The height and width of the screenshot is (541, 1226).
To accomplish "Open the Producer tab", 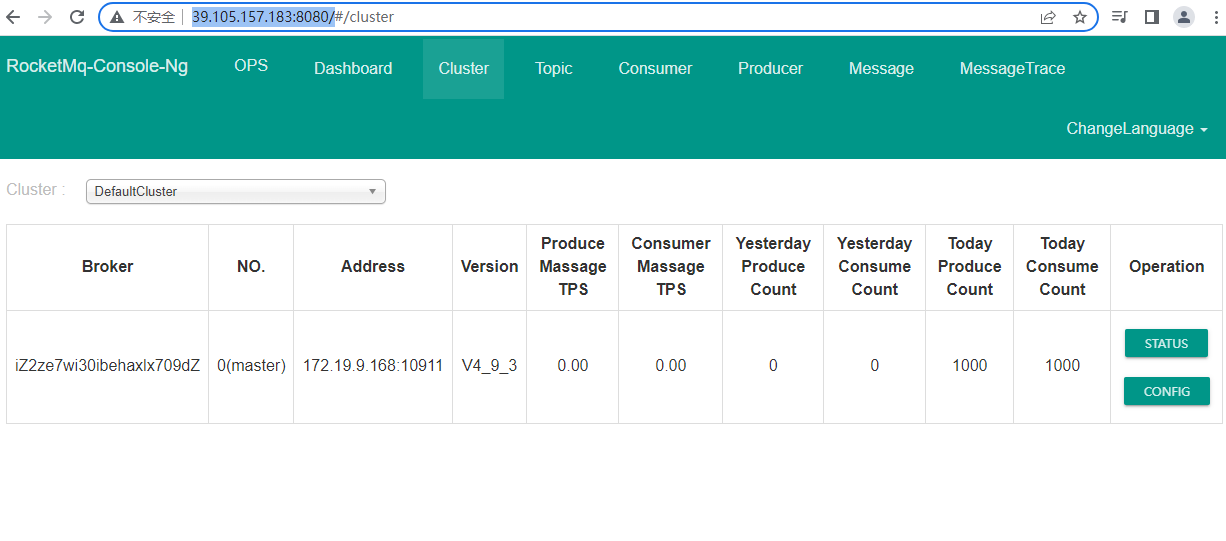I will pyautogui.click(x=771, y=68).
